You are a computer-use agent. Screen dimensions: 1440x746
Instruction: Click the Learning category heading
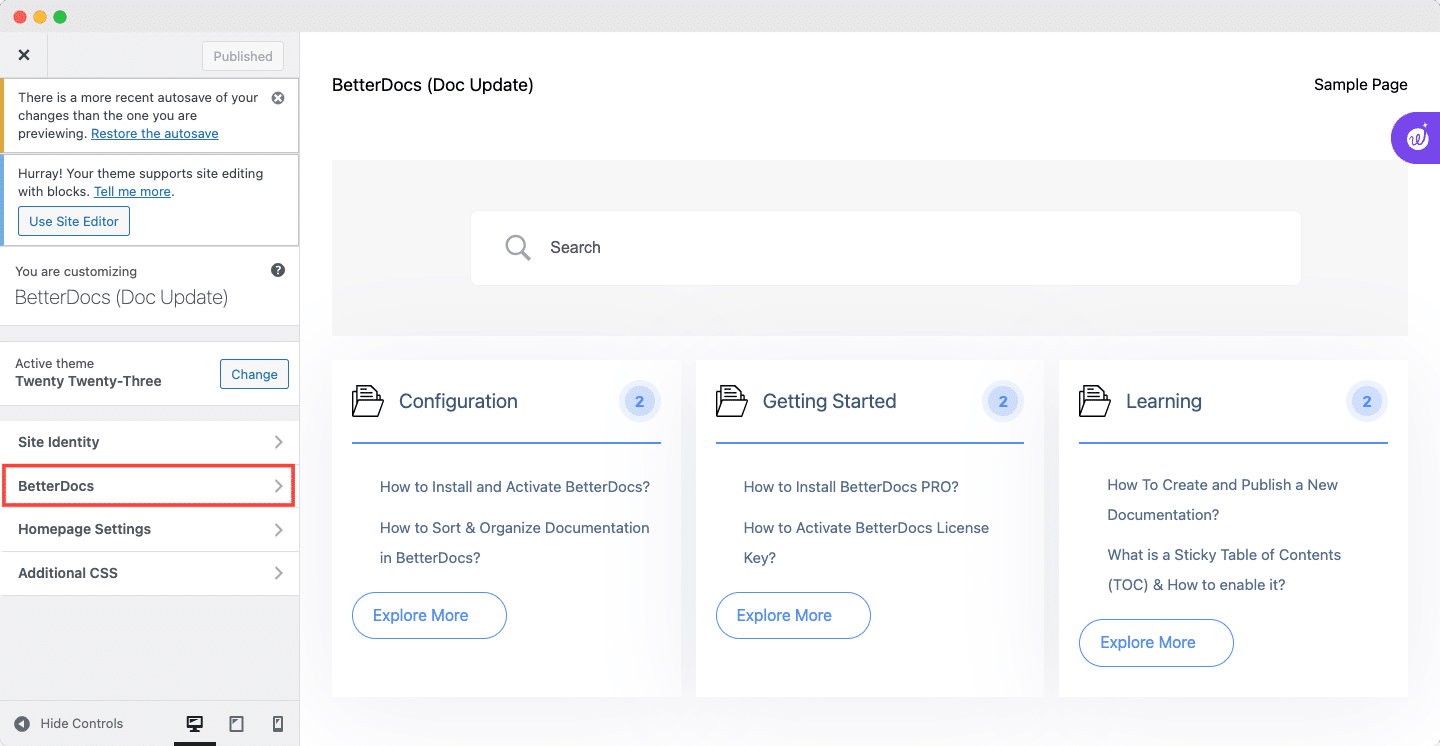[x=1164, y=401]
